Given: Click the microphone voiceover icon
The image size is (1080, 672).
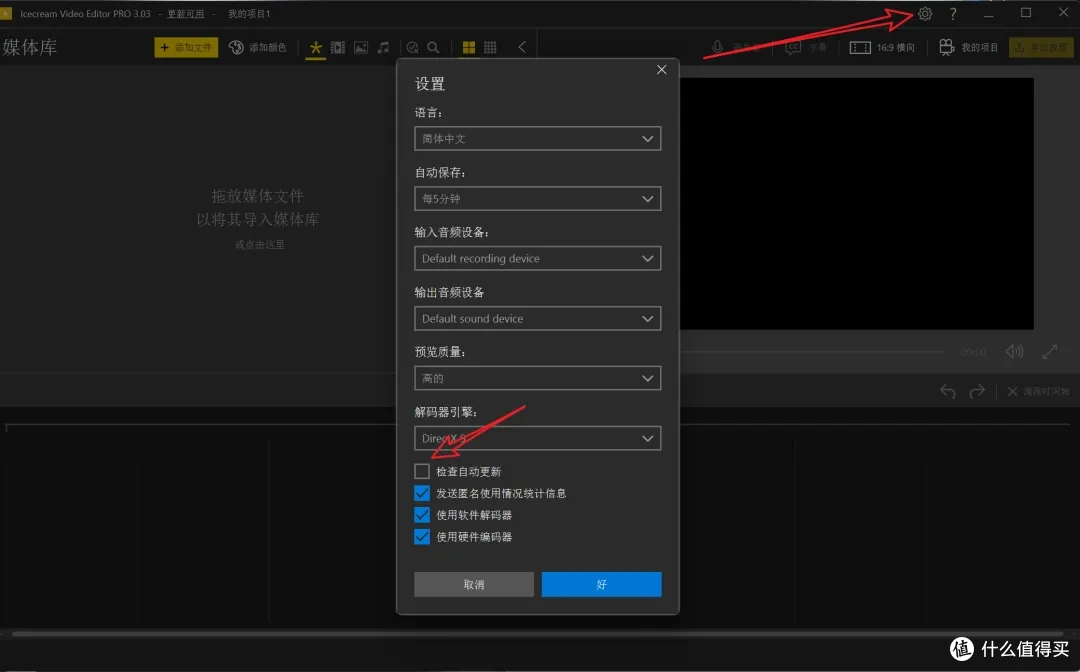Looking at the screenshot, I should point(717,48).
